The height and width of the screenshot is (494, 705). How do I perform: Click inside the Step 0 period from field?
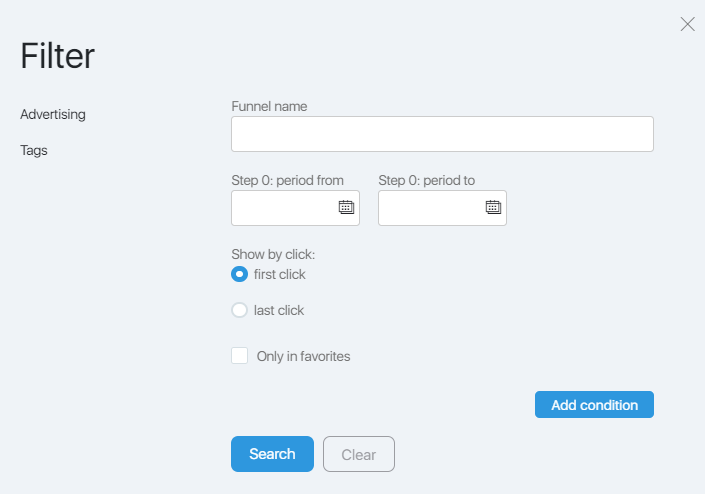[295, 208]
